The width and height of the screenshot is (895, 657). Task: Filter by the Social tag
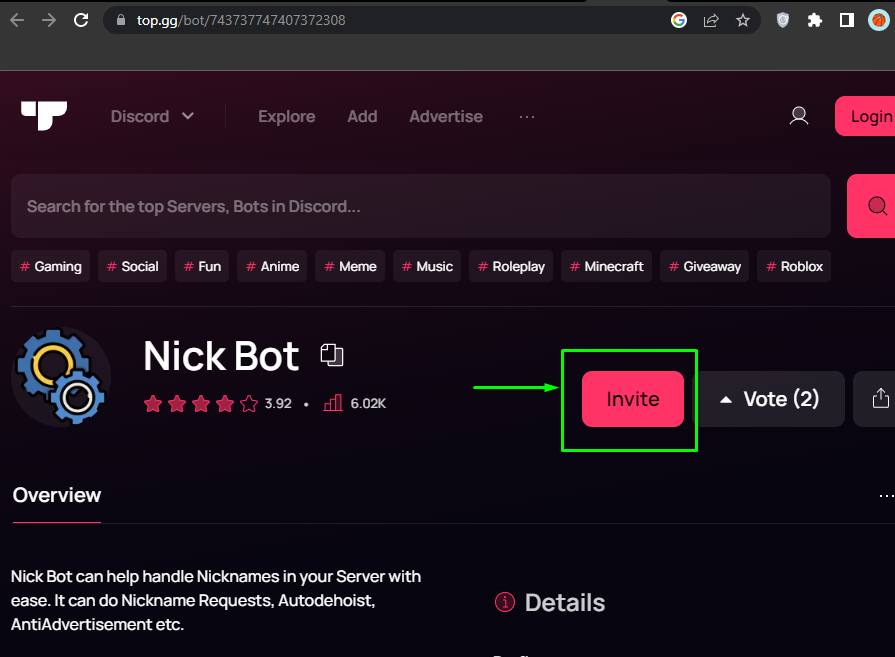pyautogui.click(x=132, y=267)
